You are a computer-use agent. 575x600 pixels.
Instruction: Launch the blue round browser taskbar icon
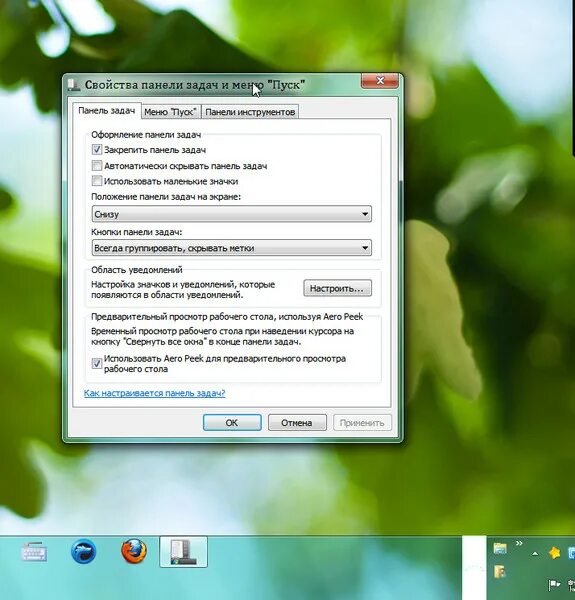tap(83, 551)
